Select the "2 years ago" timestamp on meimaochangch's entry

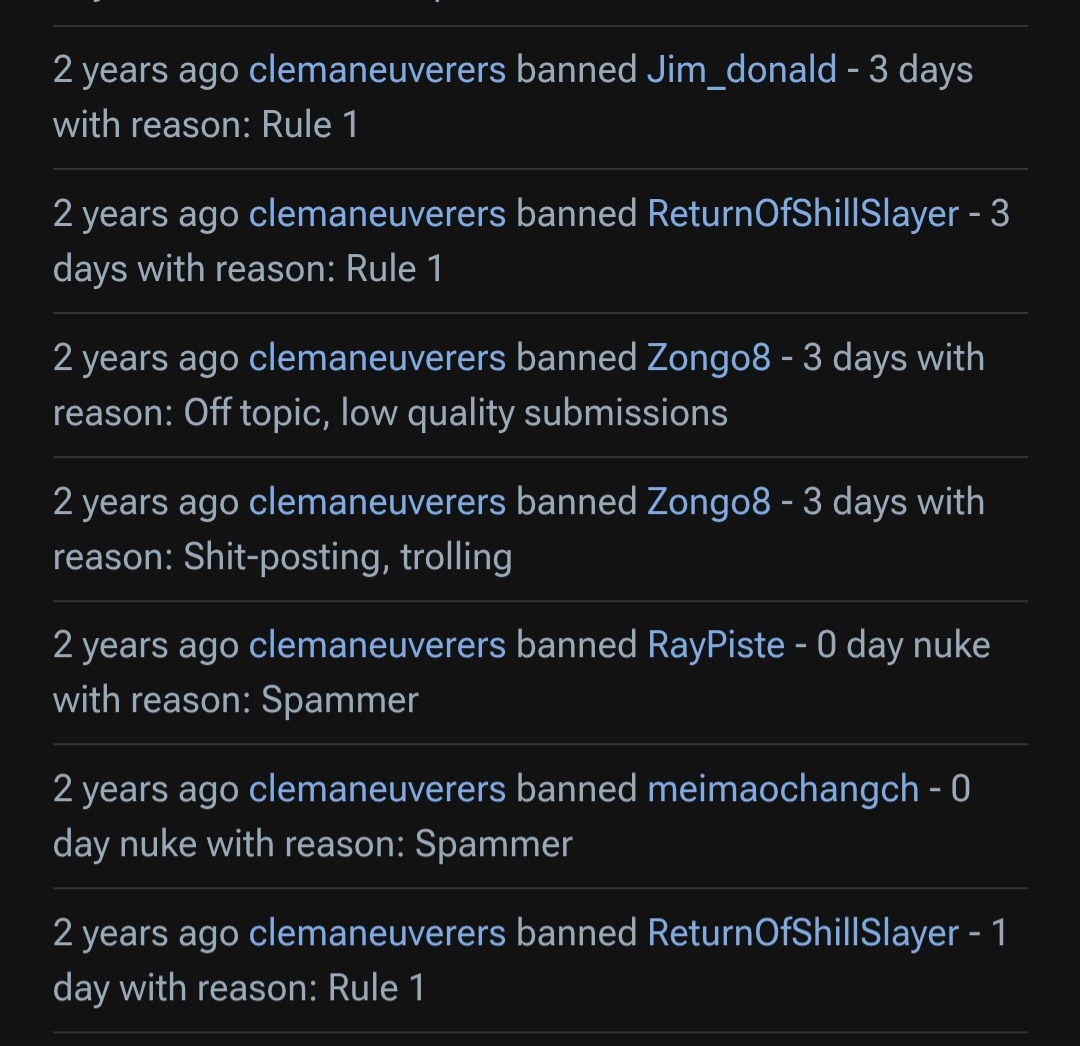146,789
